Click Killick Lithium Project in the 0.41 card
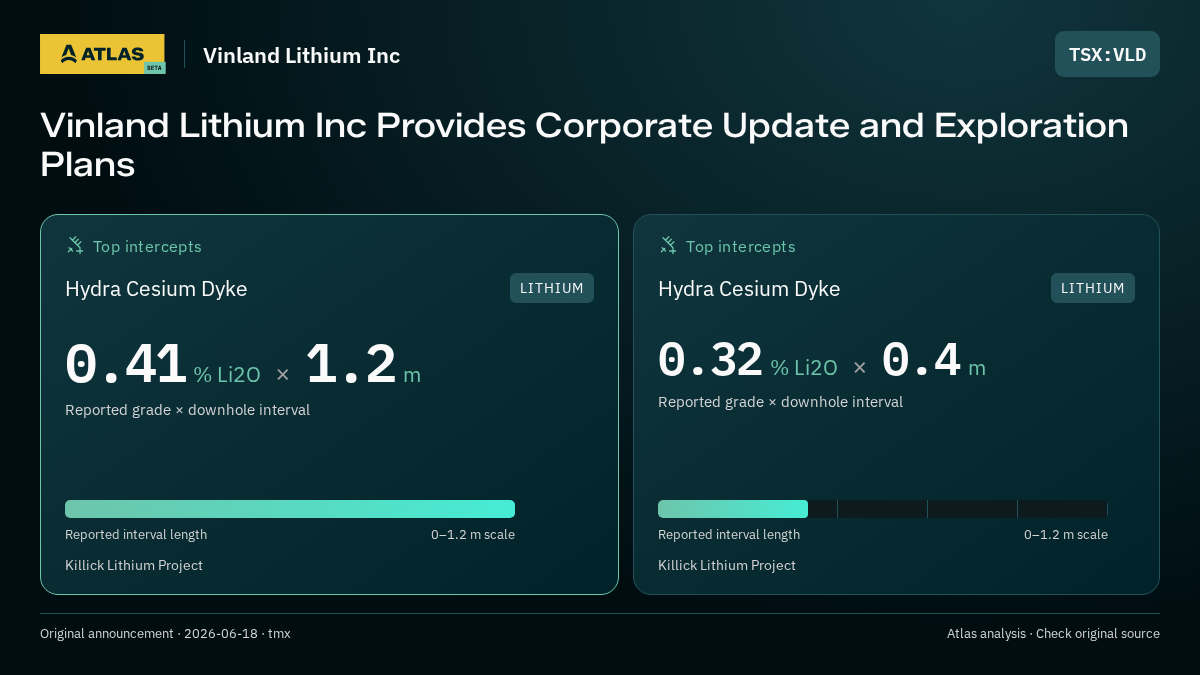Viewport: 1200px width, 675px height. click(x=134, y=565)
